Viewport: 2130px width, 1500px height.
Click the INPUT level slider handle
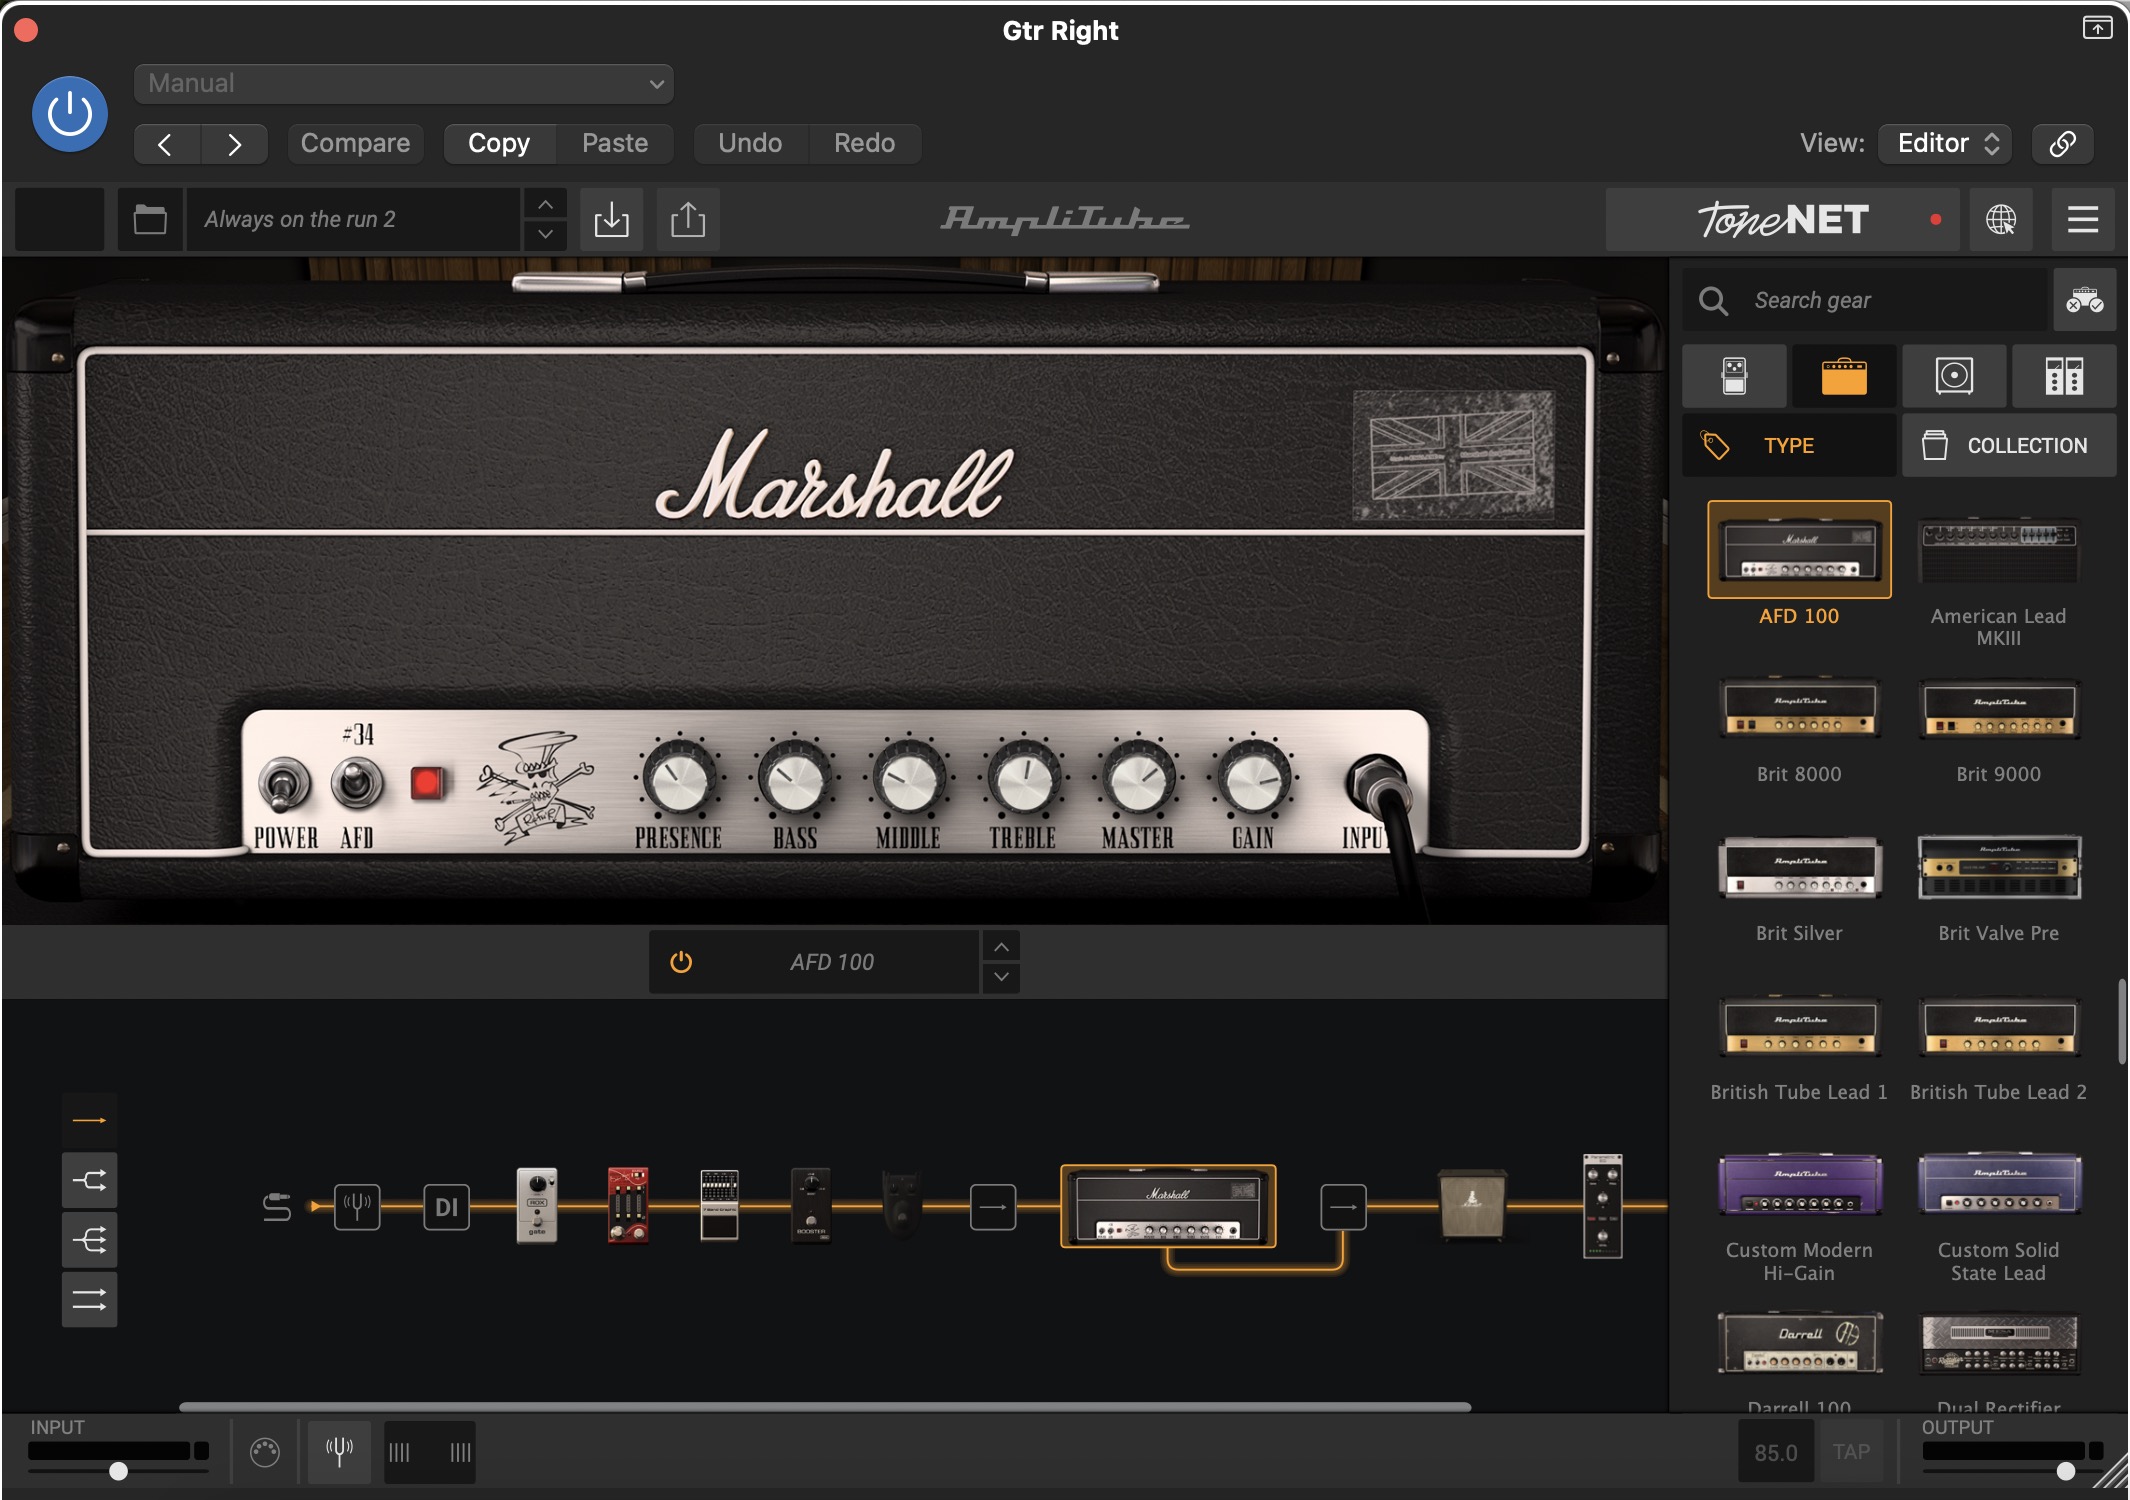[x=118, y=1471]
